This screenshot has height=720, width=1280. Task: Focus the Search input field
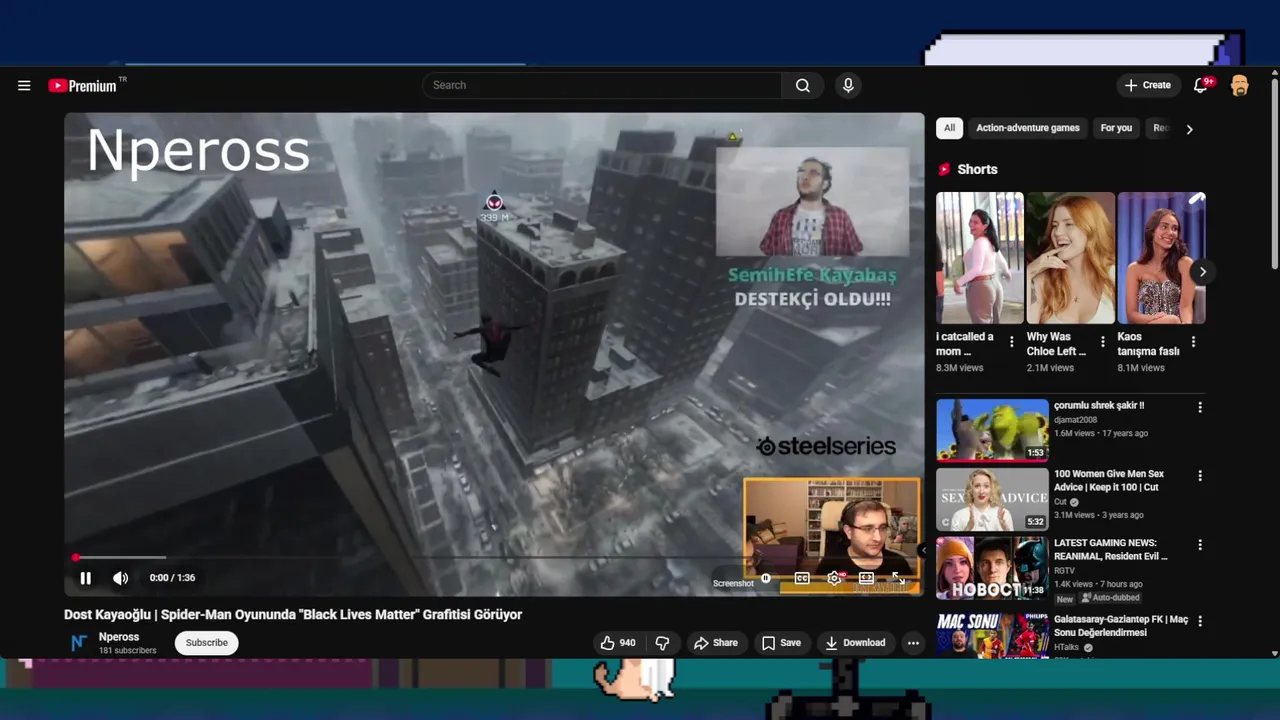pos(602,86)
